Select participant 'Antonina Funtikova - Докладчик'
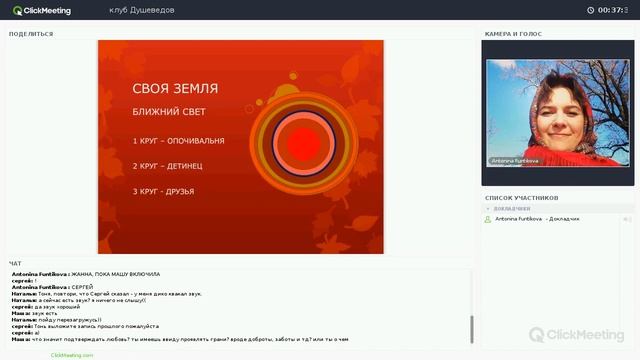 537,219
